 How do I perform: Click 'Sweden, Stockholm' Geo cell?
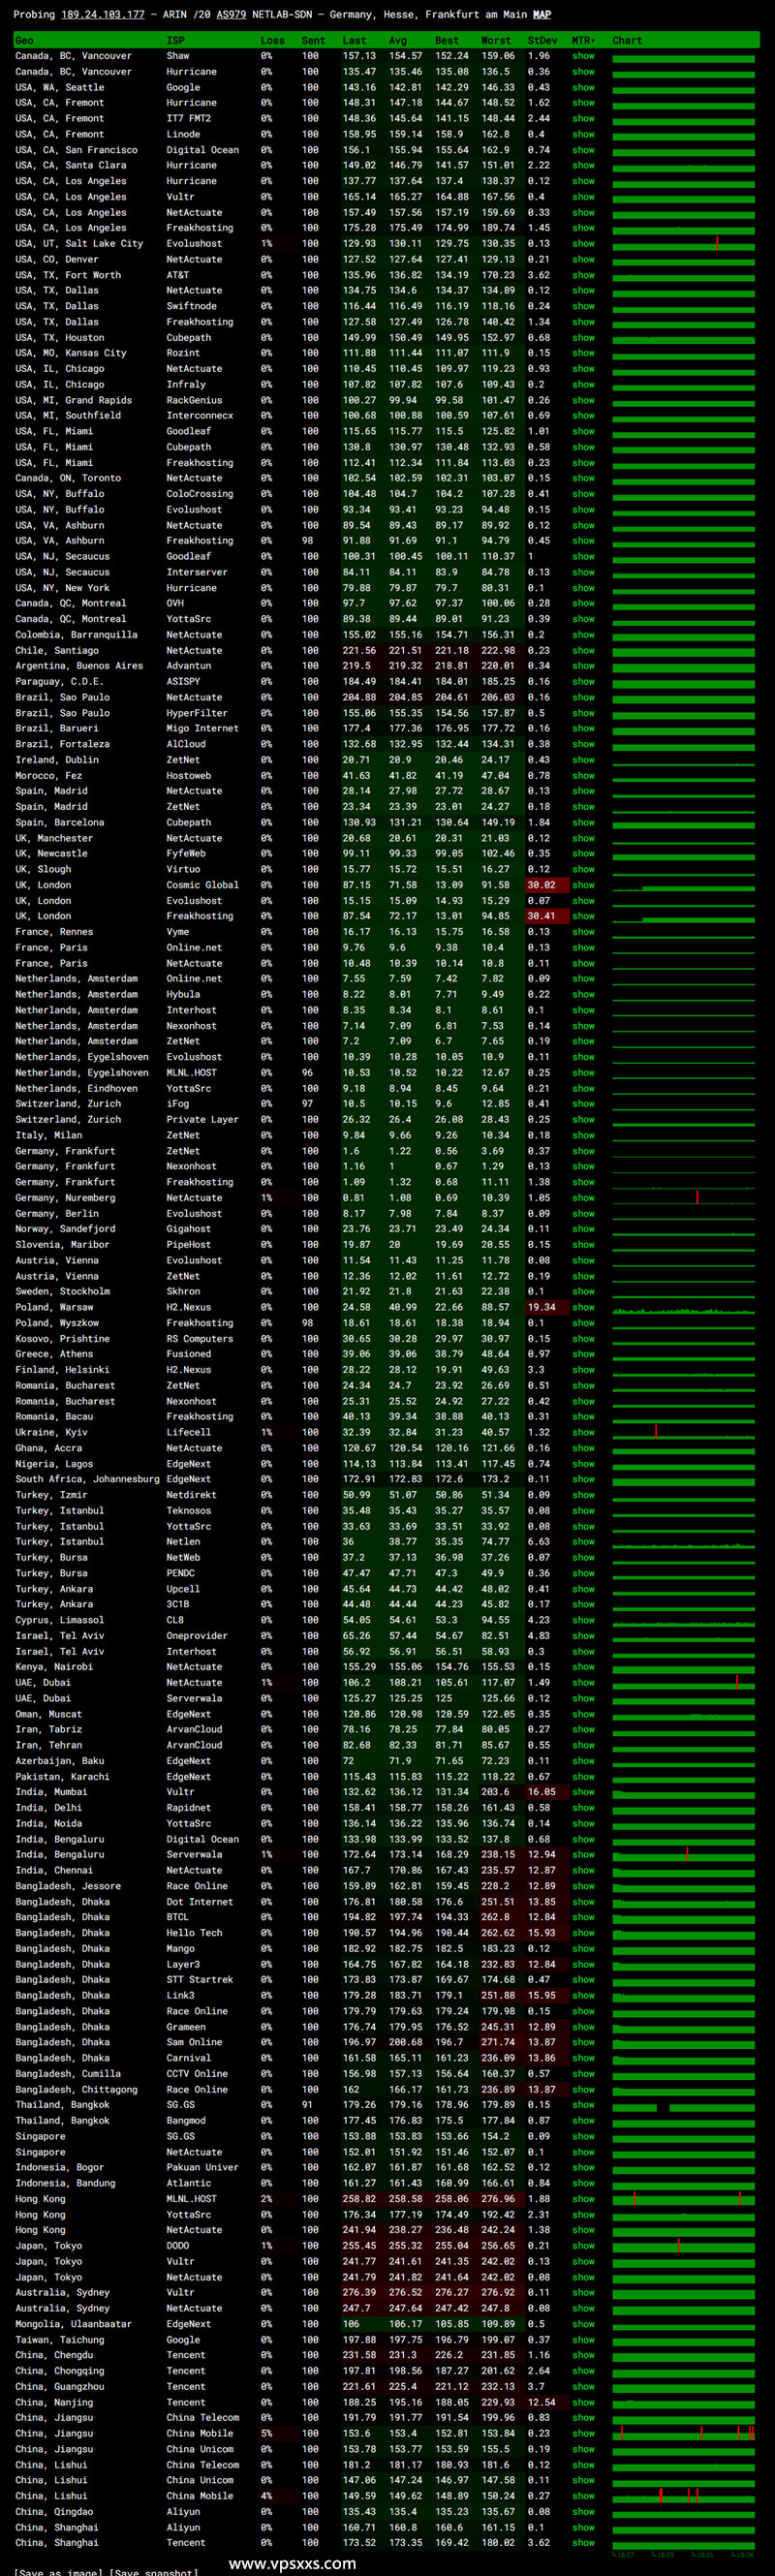(62, 1292)
